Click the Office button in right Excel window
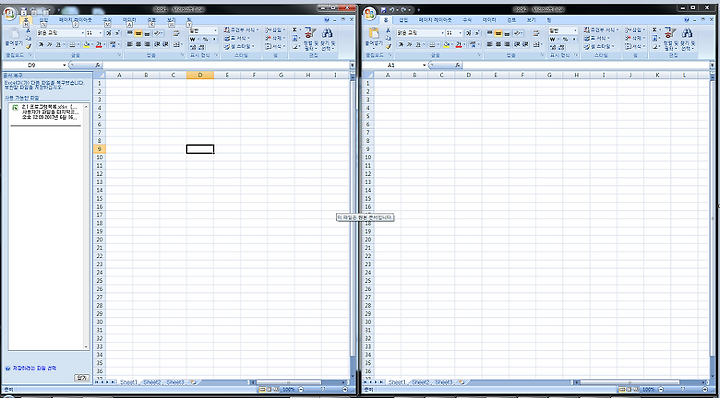 pyautogui.click(x=369, y=13)
